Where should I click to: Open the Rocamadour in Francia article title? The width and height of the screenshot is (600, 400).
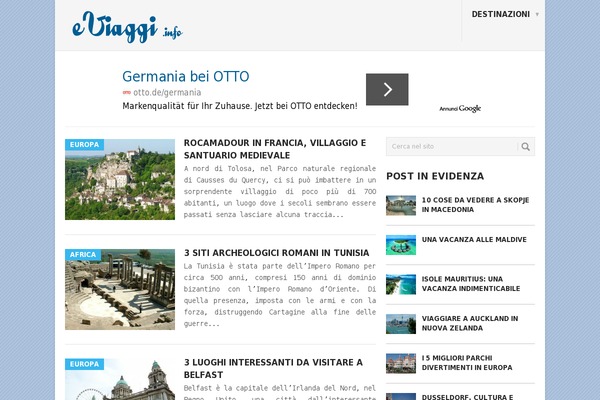pyautogui.click(x=275, y=149)
